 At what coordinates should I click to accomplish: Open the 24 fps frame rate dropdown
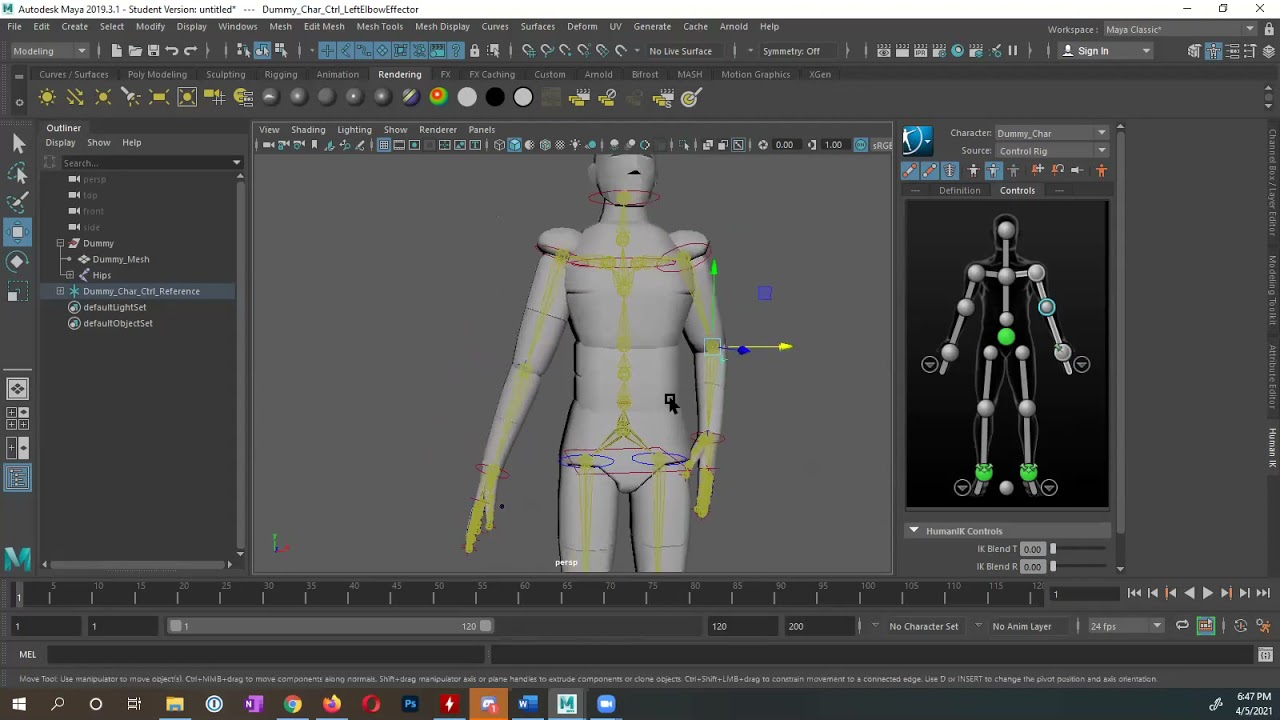(x=1126, y=626)
